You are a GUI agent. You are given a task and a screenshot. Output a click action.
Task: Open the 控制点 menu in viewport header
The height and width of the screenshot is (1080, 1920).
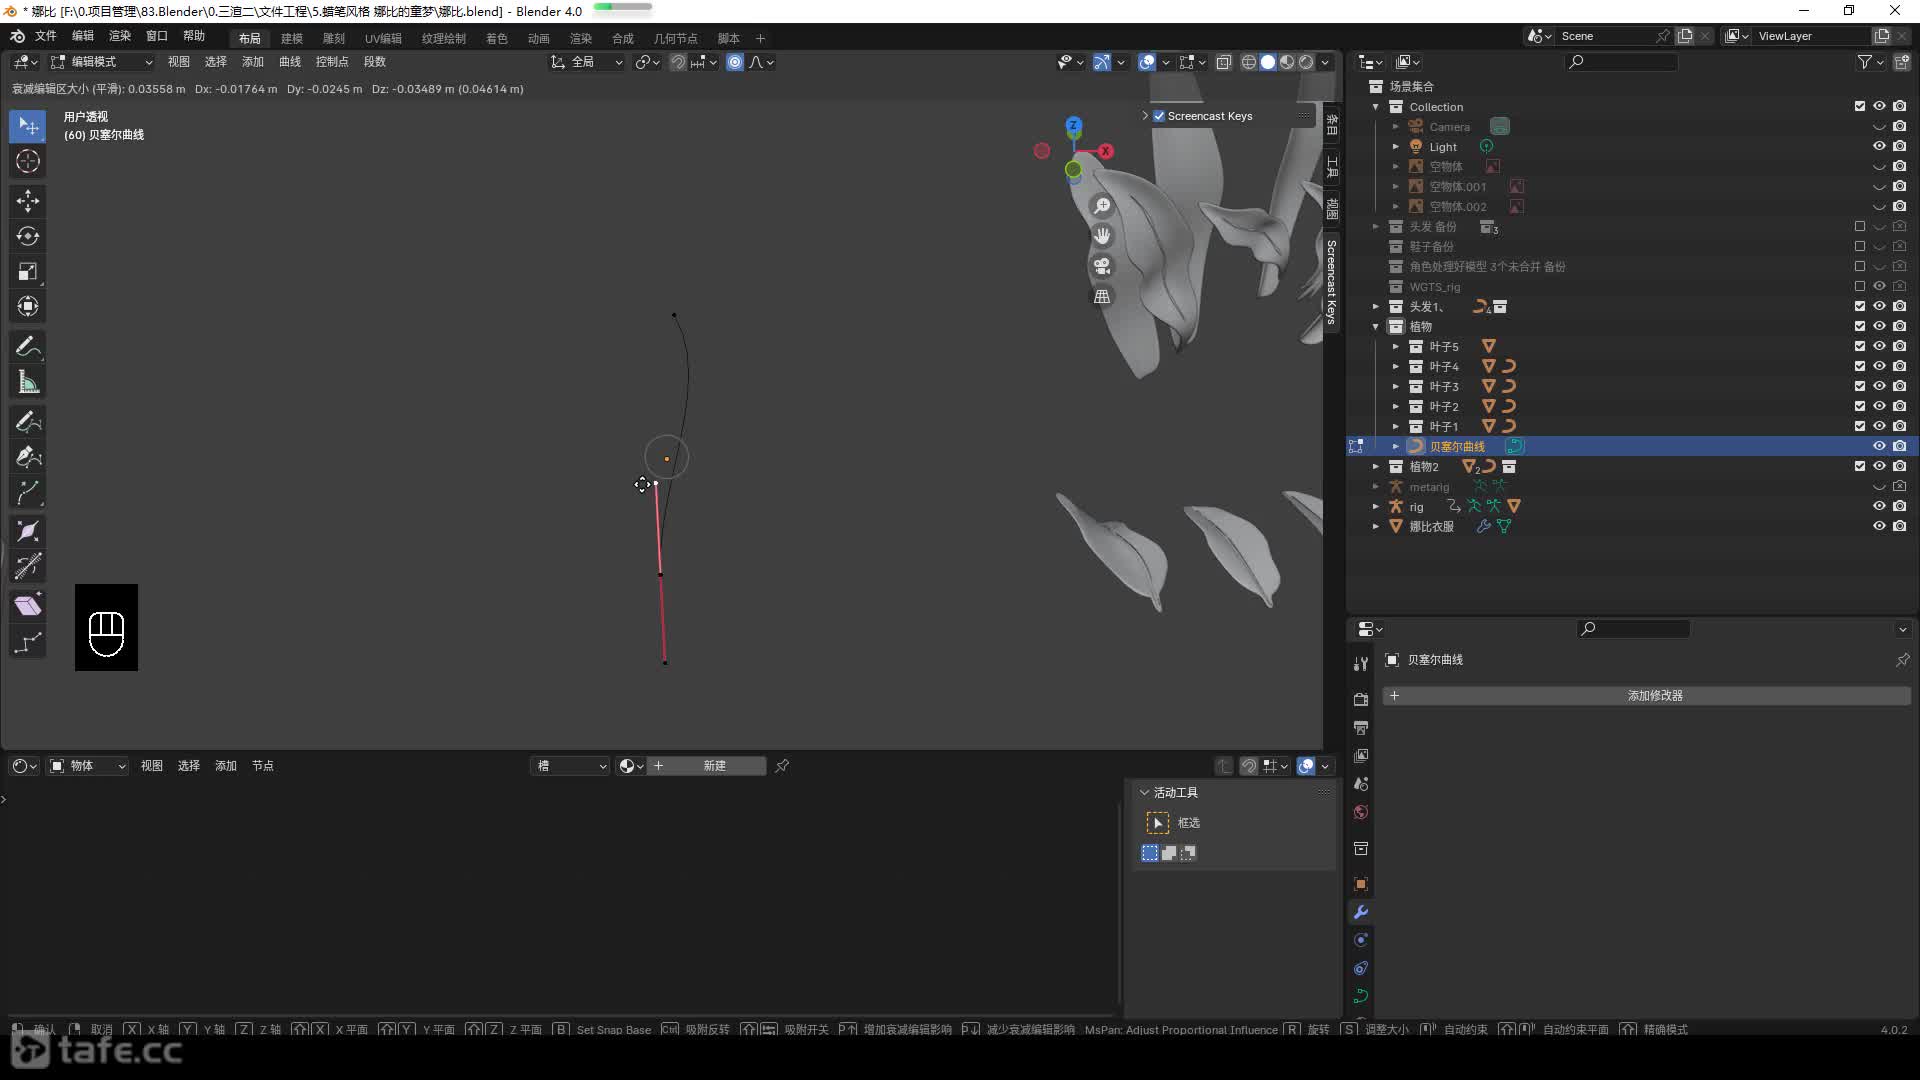click(332, 62)
